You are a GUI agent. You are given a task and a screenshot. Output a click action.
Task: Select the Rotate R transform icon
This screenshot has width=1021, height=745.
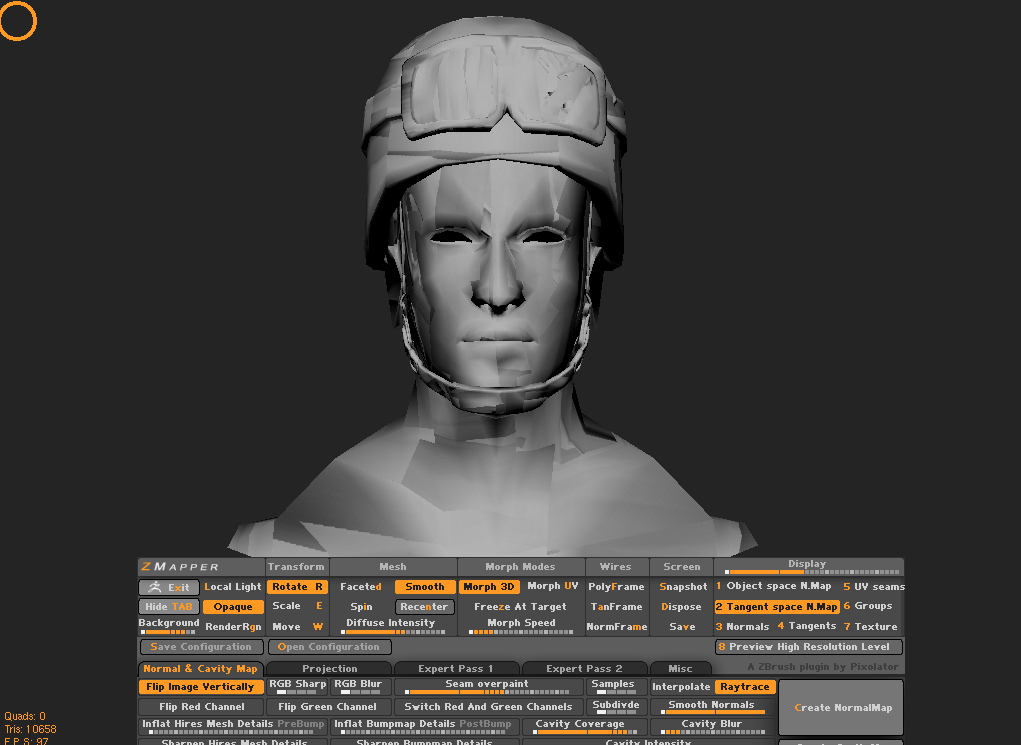(x=297, y=587)
